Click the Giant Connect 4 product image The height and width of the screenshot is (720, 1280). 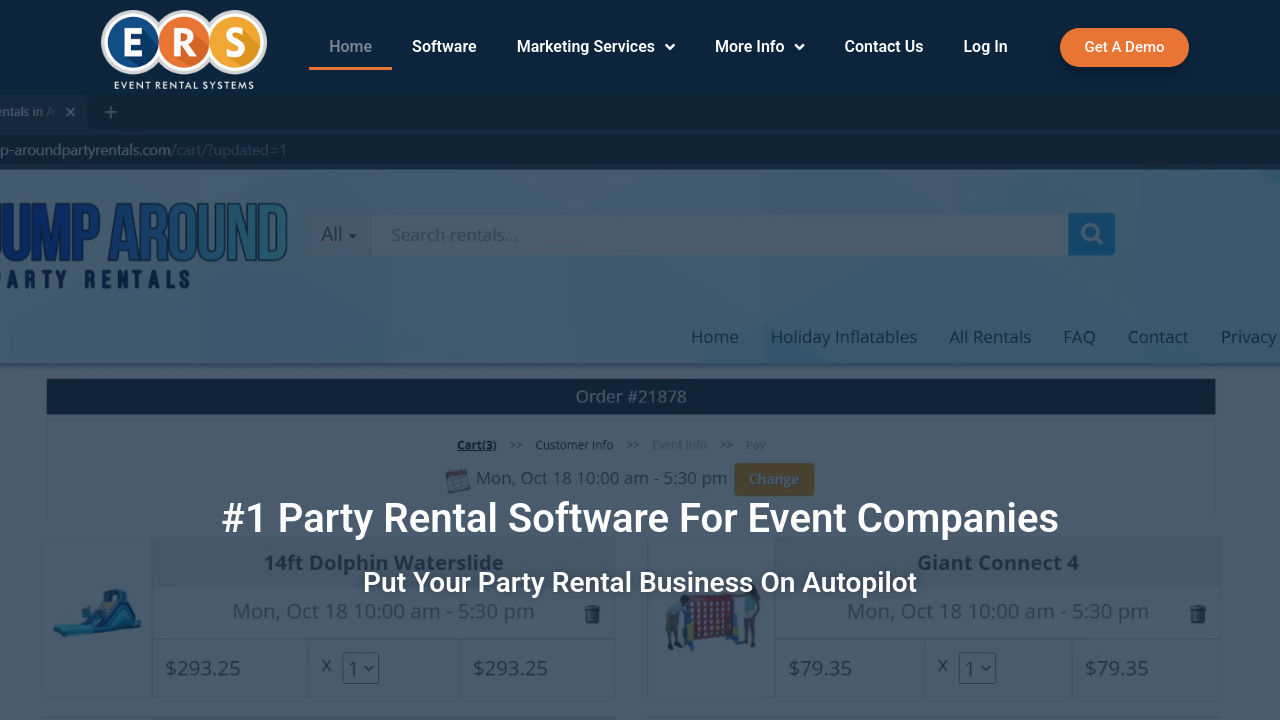712,618
